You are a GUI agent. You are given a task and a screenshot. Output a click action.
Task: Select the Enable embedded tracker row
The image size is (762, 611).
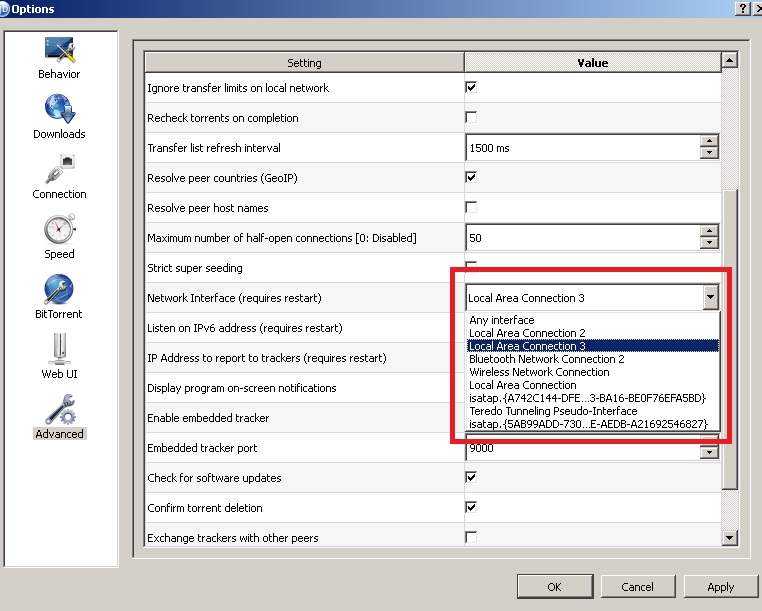pyautogui.click(x=304, y=418)
